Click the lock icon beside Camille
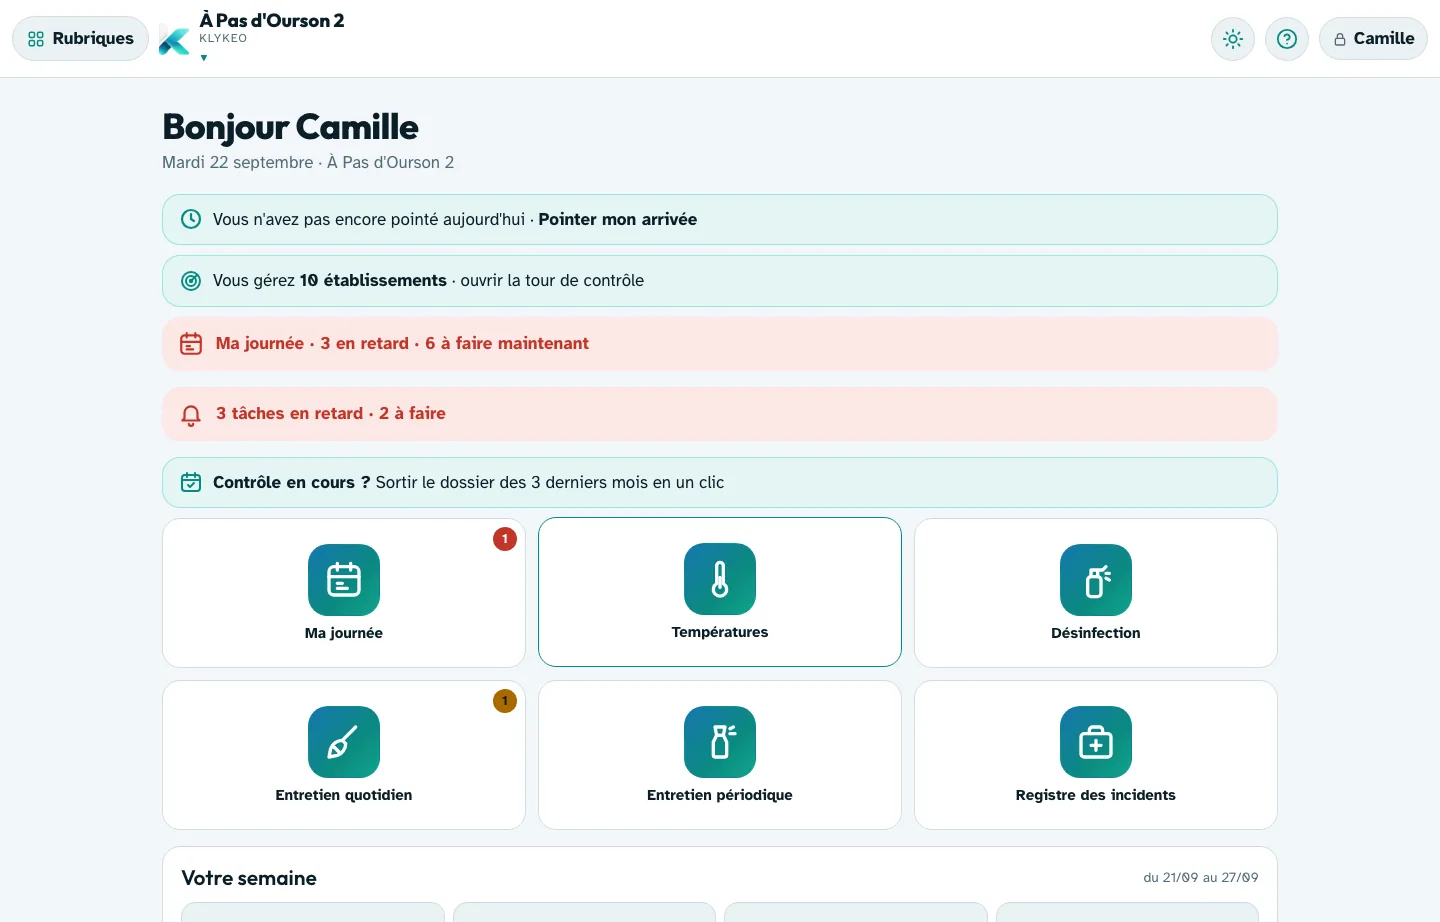 click(x=1340, y=40)
